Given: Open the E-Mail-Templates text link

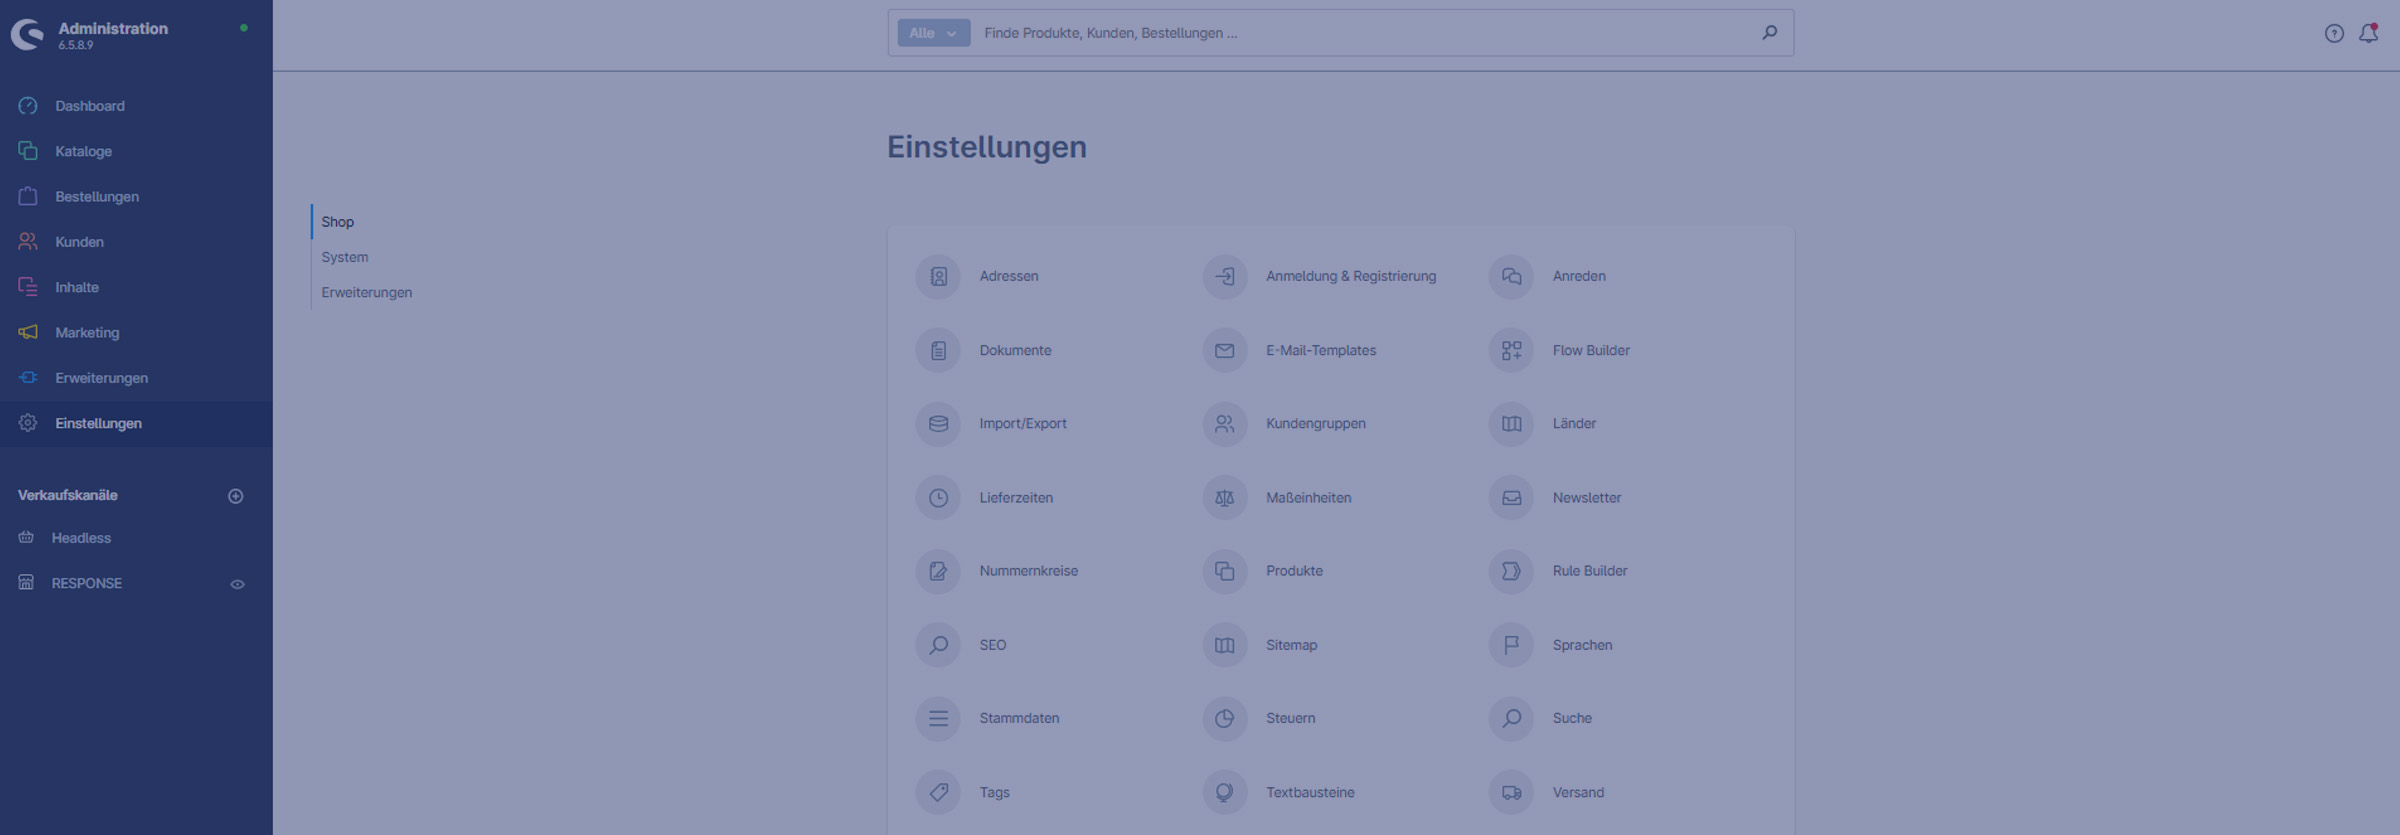Looking at the screenshot, I should [x=1321, y=351].
